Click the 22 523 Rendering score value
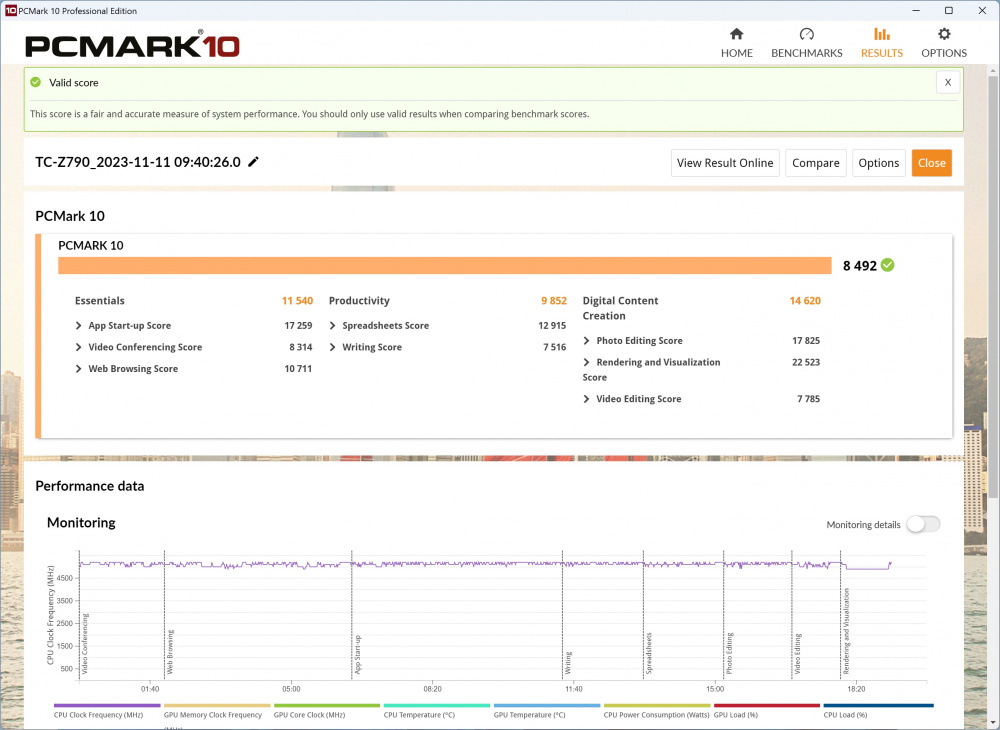 coord(806,362)
